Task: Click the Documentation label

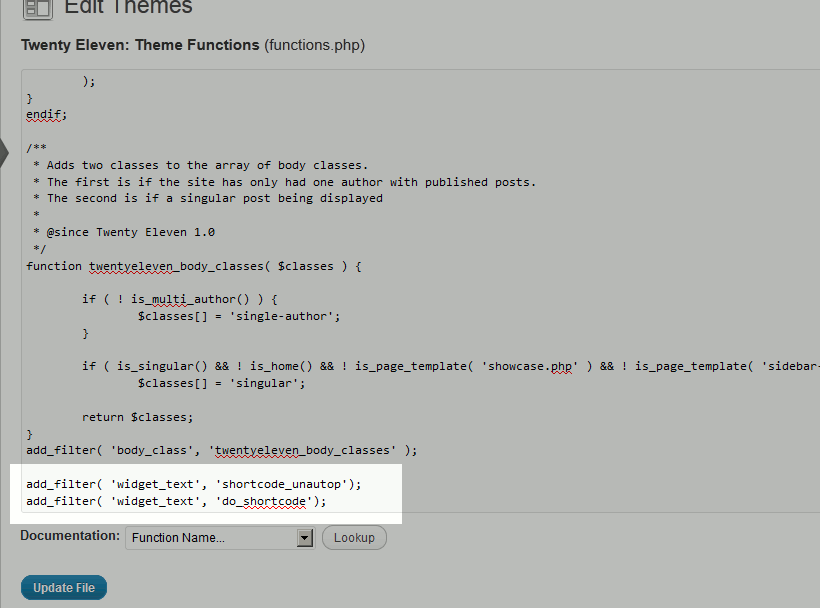Action: coord(70,536)
